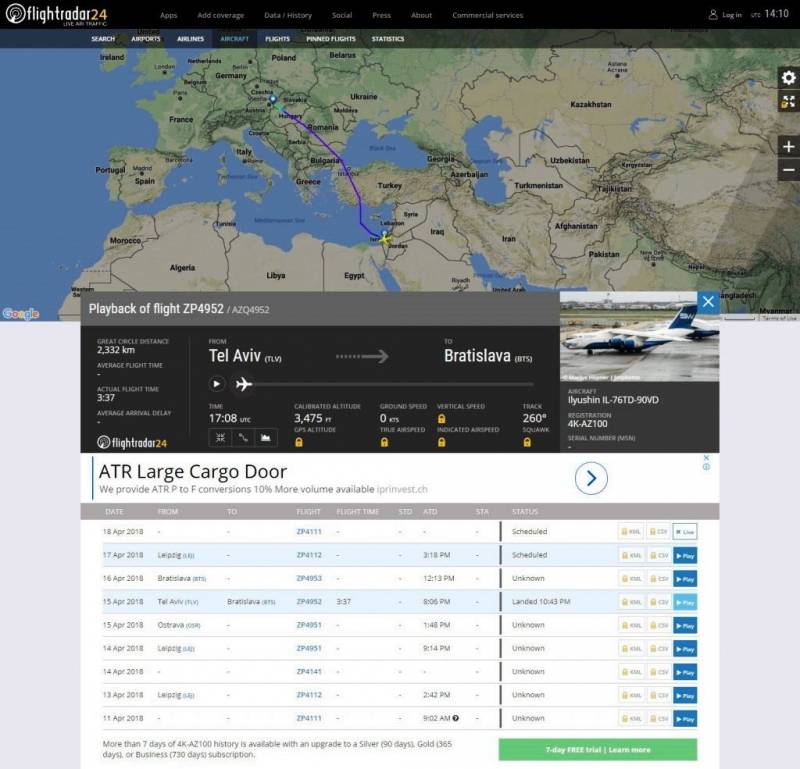Switch to the Flights tab
The width and height of the screenshot is (800, 769).
(277, 39)
